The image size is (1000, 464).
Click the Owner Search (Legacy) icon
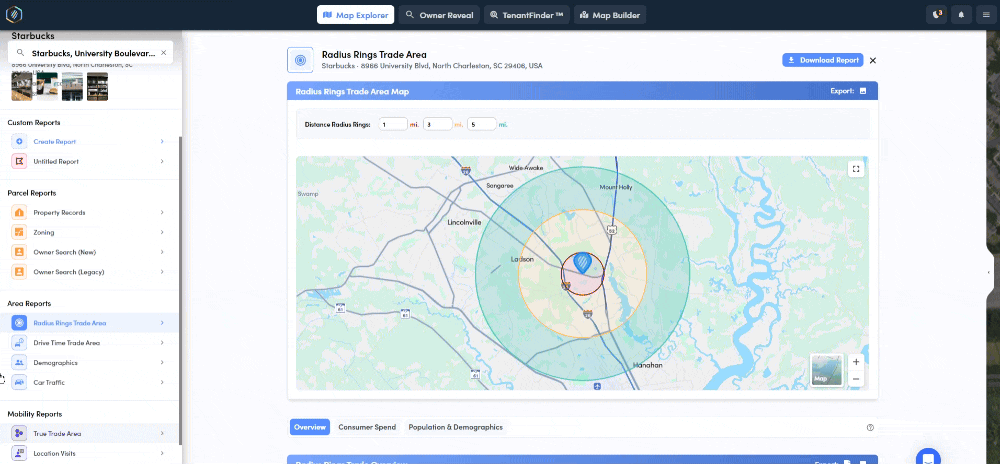click(19, 272)
